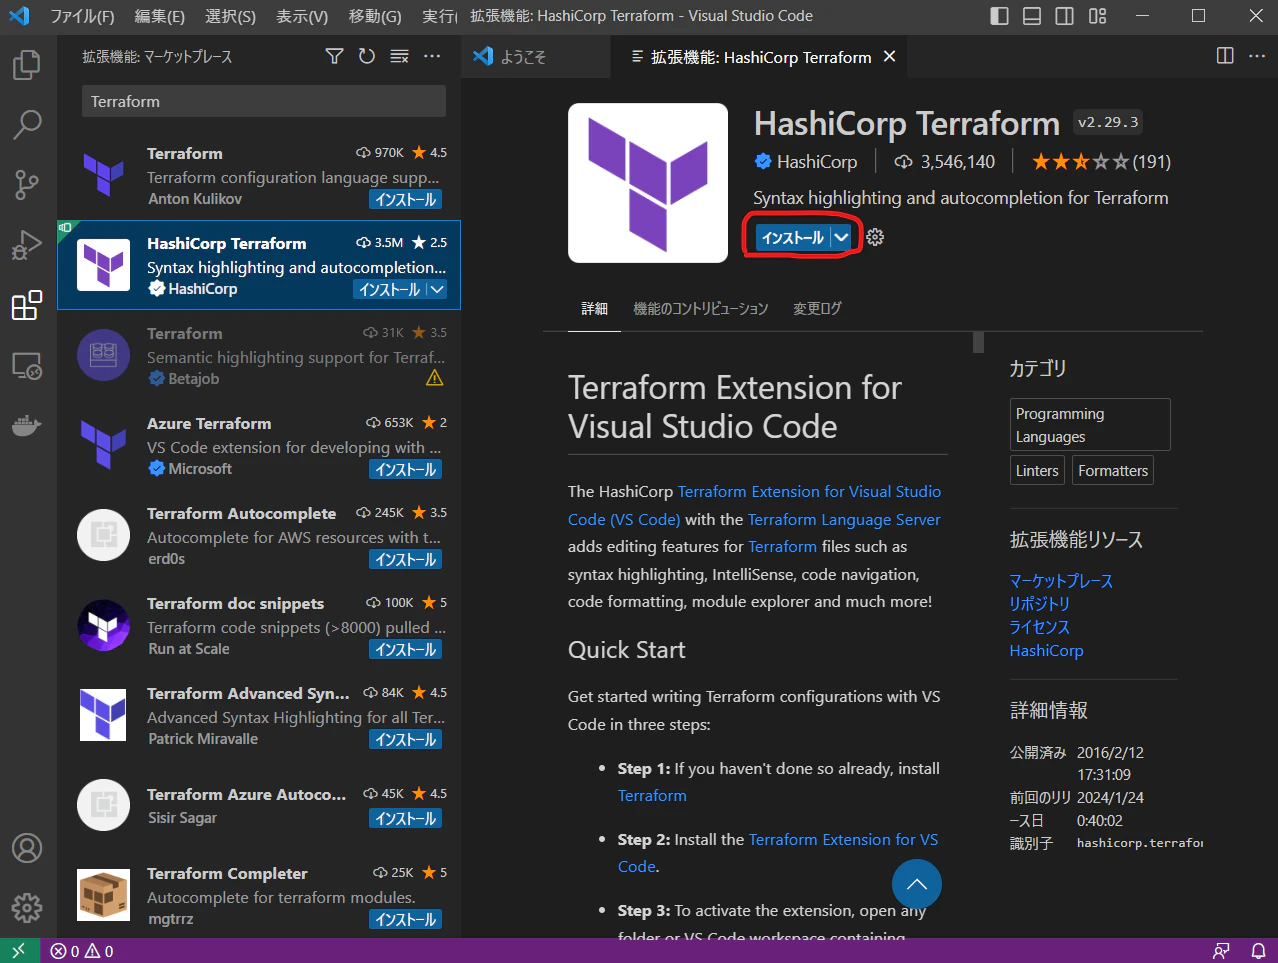This screenshot has width=1278, height=963.
Task: Open the 編集(E) menu
Action: coord(160,16)
